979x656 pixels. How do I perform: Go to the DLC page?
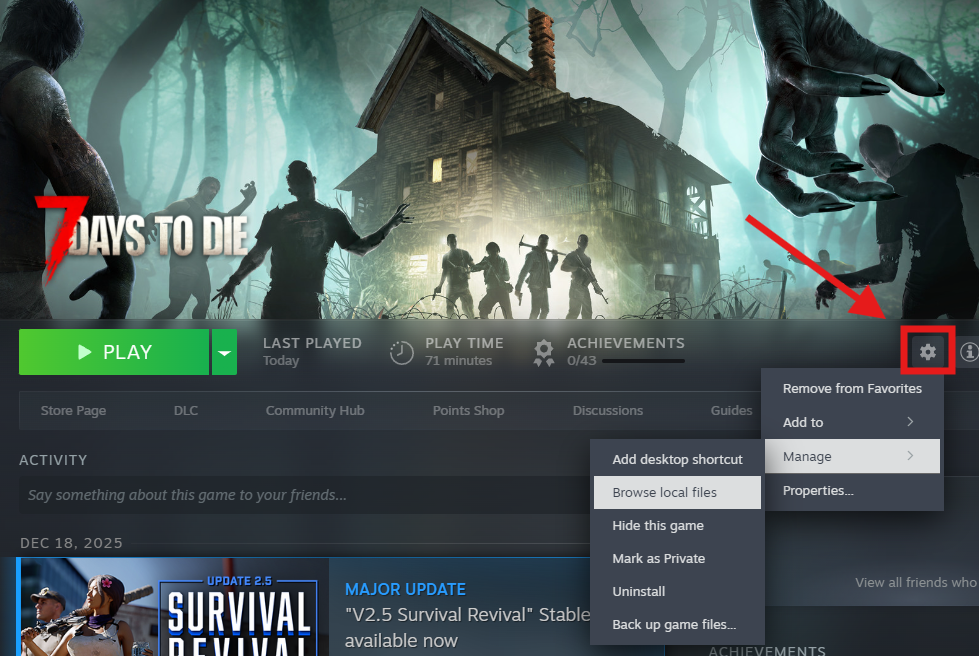click(185, 411)
